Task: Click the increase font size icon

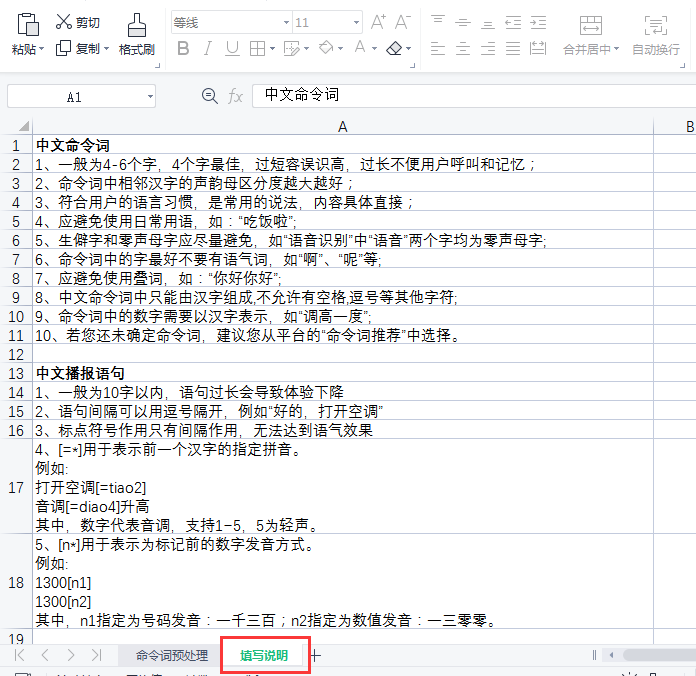Action: pyautogui.click(x=378, y=21)
